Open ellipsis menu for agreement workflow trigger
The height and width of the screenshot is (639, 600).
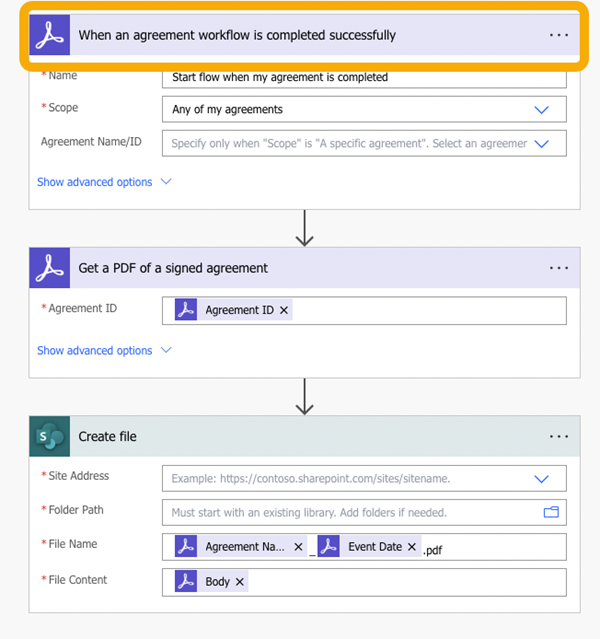click(558, 35)
